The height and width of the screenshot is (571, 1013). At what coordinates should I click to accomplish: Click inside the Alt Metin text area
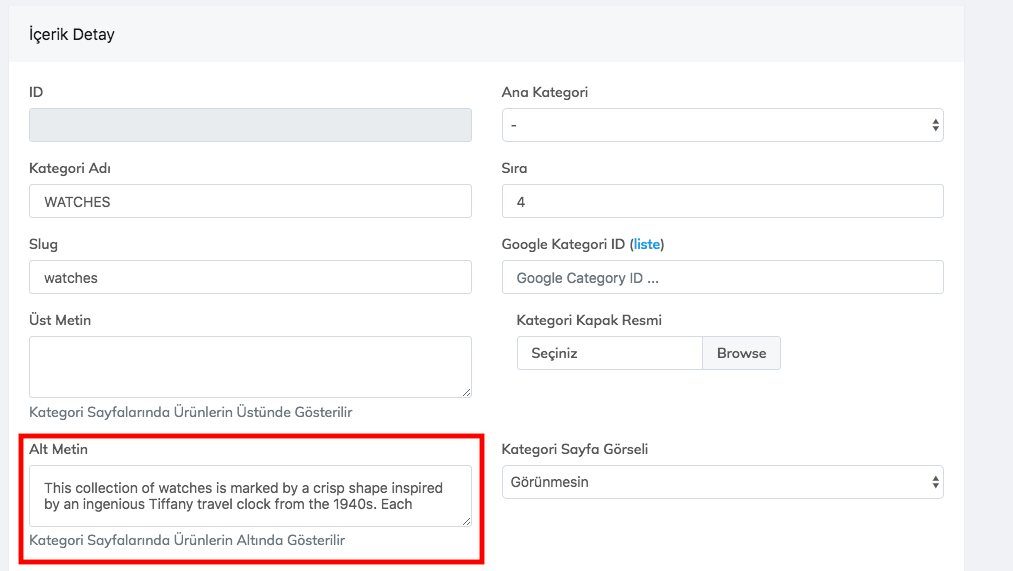(x=250, y=495)
